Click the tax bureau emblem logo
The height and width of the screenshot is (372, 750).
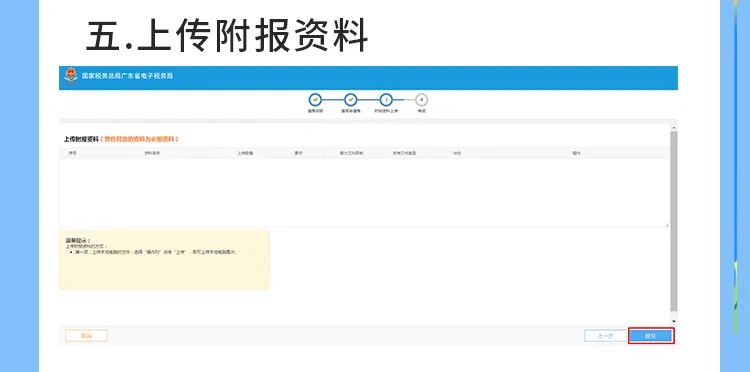click(71, 77)
